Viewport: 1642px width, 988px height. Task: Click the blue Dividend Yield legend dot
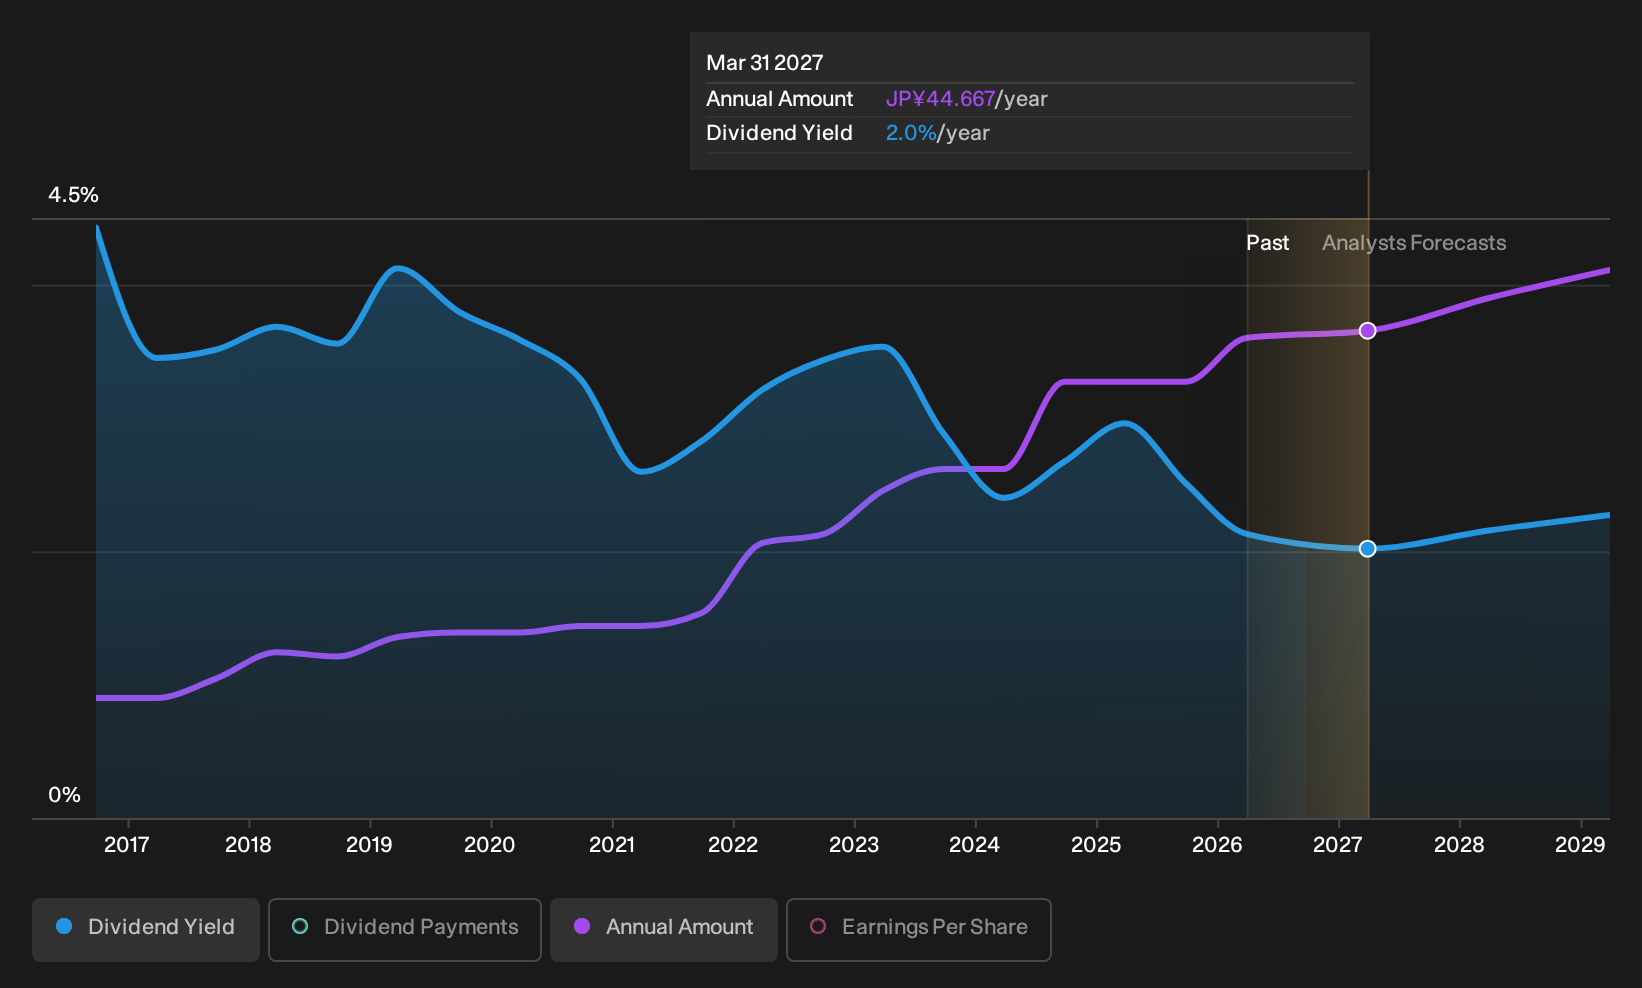click(64, 927)
